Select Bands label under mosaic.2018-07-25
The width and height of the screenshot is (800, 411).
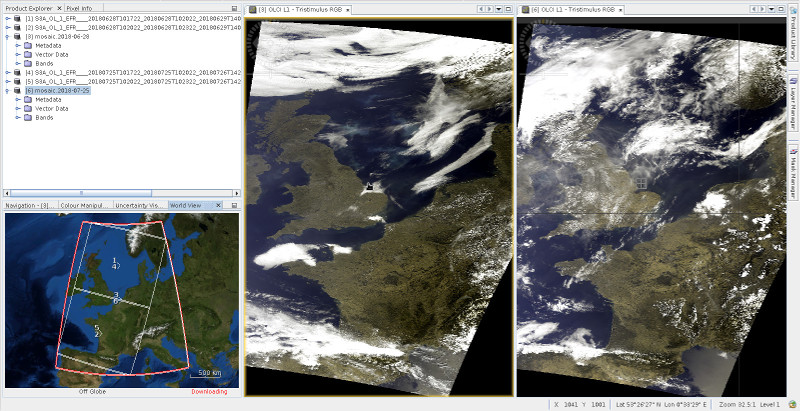coord(44,117)
